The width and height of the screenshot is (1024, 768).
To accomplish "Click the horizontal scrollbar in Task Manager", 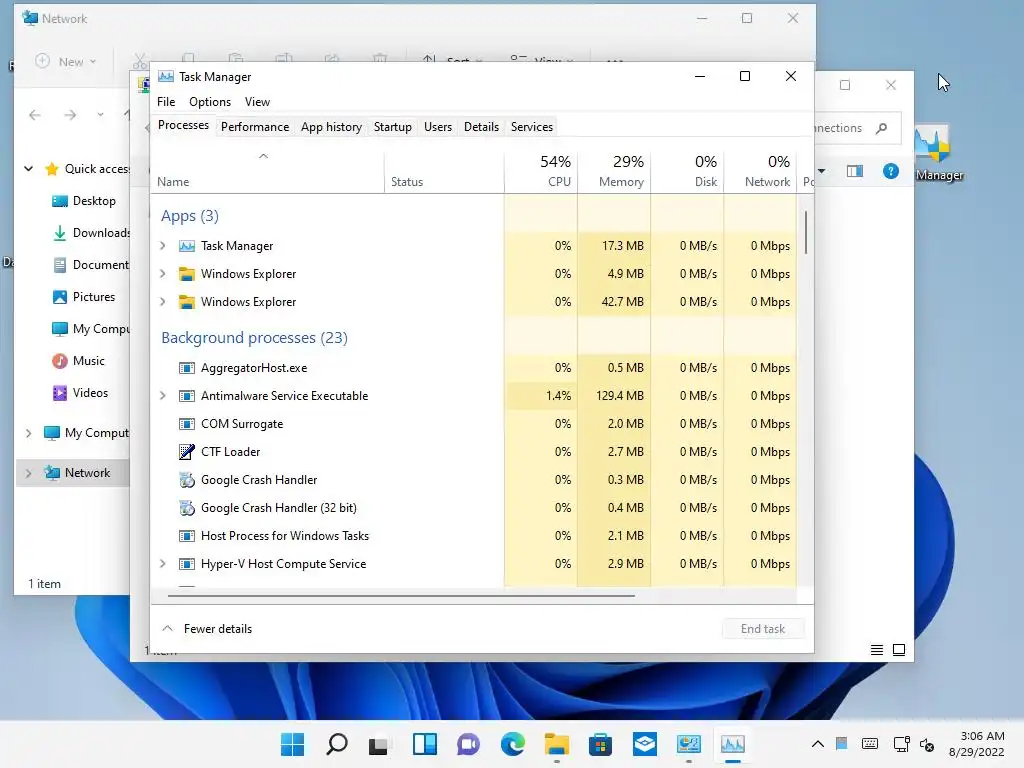I will pyautogui.click(x=401, y=596).
